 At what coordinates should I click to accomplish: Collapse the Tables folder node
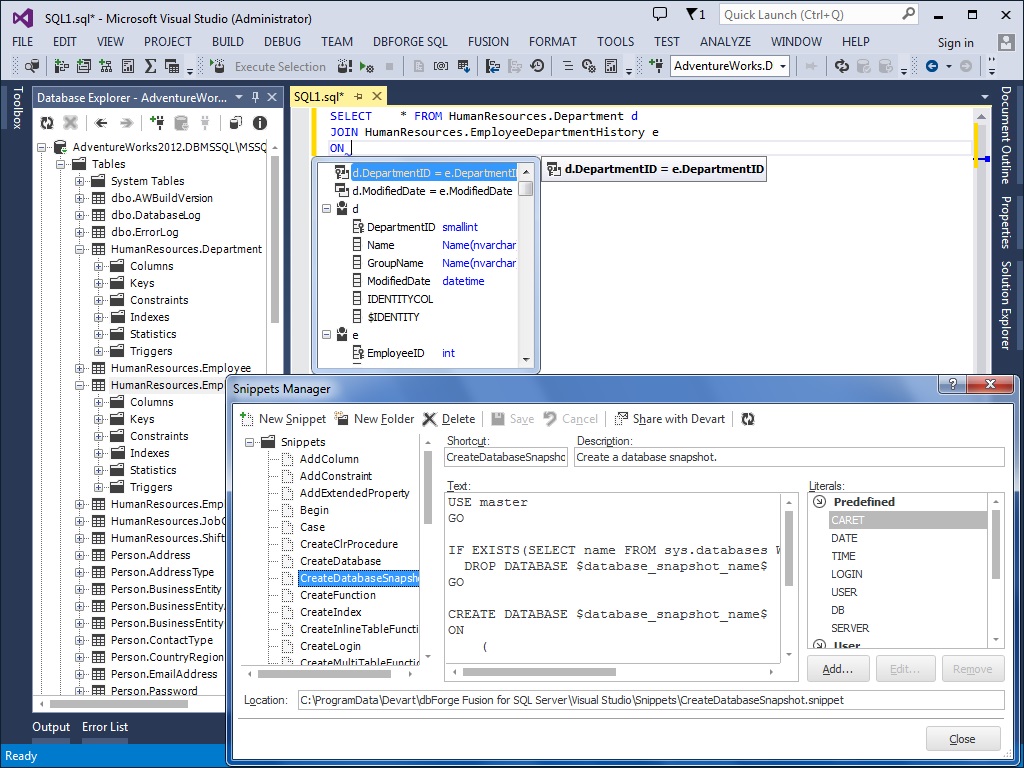(61, 164)
